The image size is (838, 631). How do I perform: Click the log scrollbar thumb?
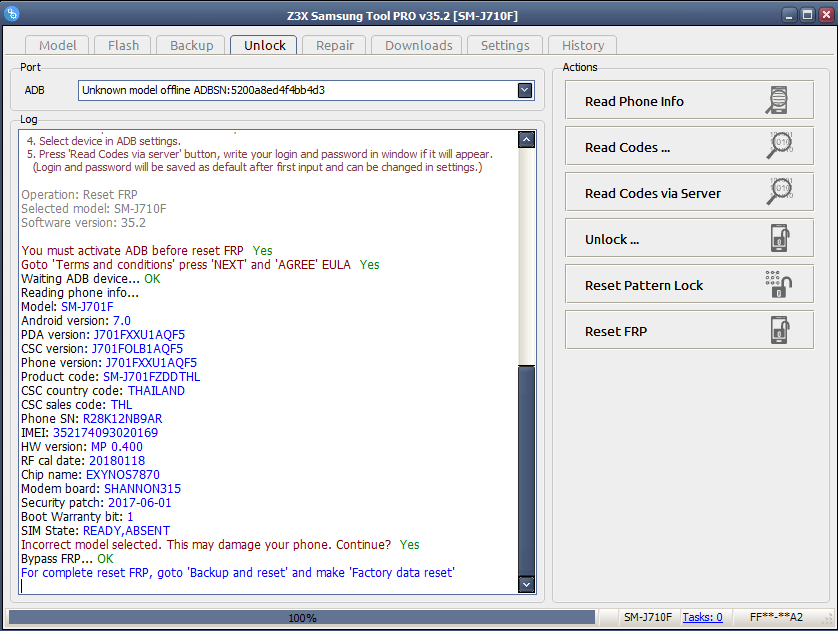(526, 470)
